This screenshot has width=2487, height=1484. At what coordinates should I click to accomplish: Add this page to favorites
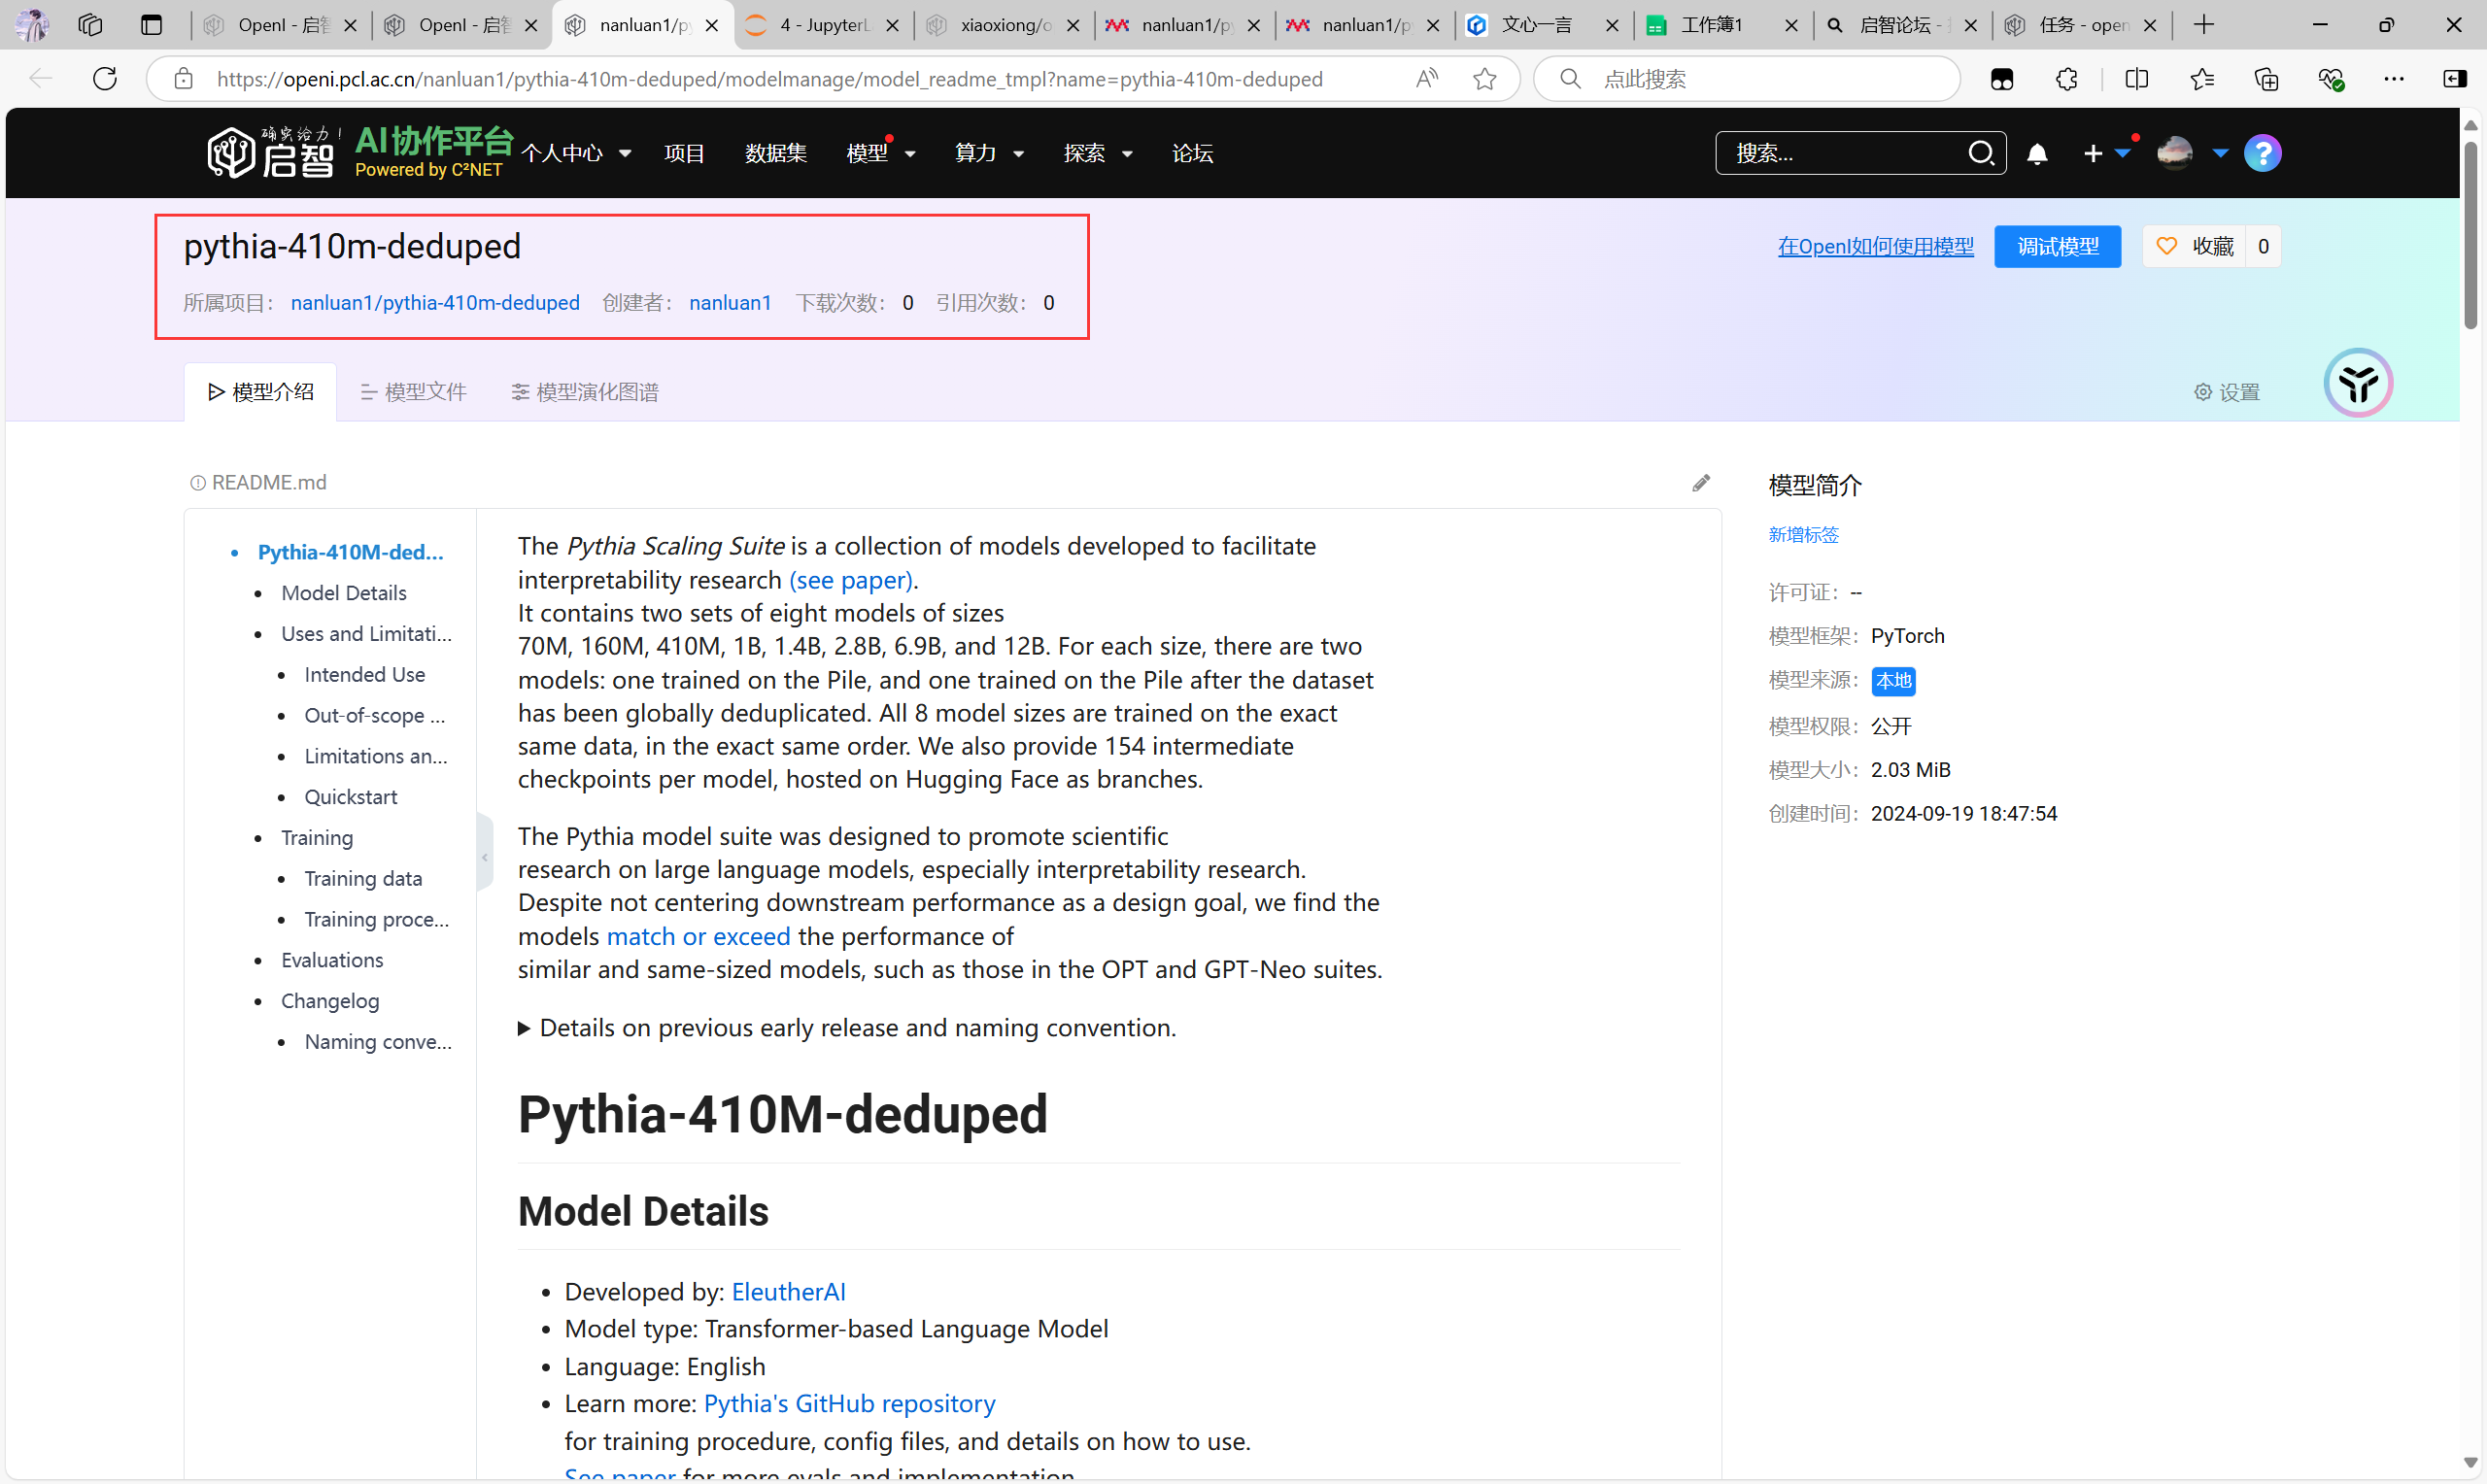click(x=1485, y=79)
